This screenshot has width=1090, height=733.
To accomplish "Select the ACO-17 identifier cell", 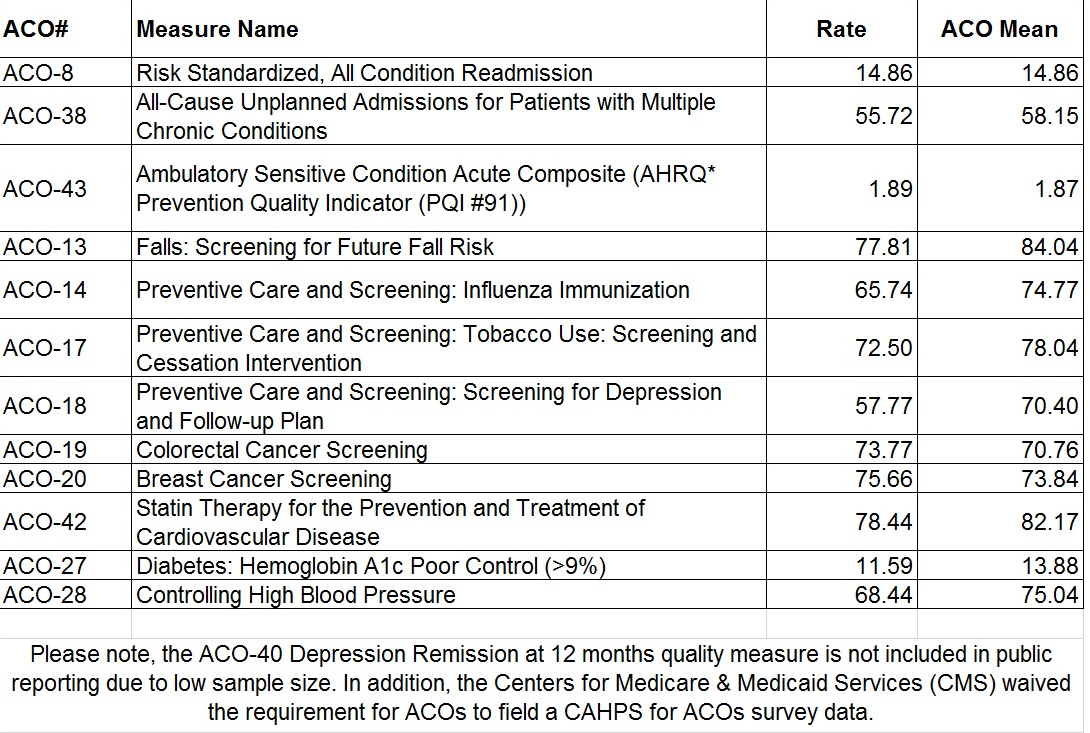I will point(44,348).
